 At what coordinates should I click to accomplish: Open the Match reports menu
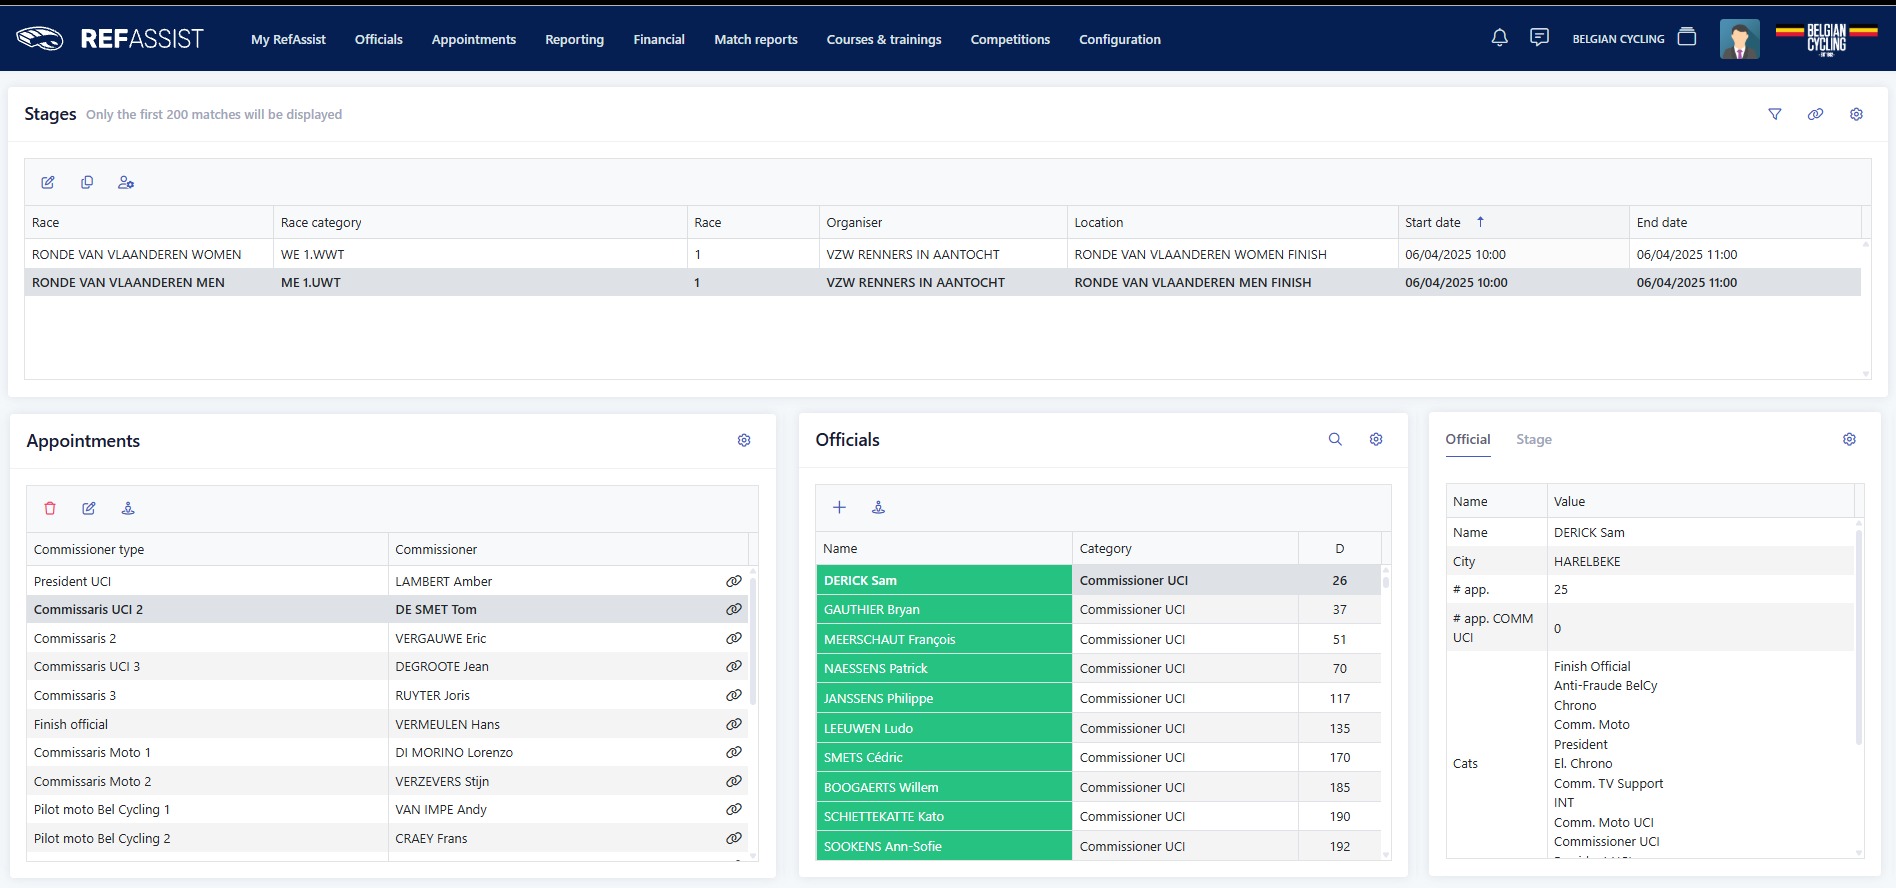pyautogui.click(x=755, y=39)
